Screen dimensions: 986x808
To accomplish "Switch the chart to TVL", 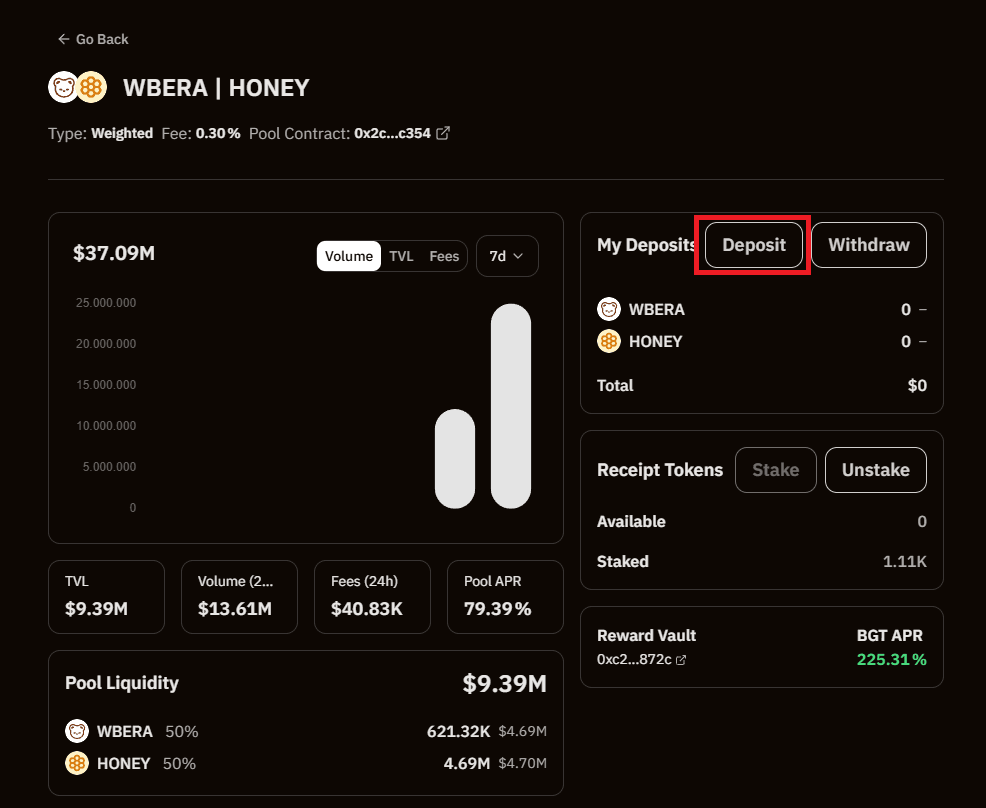I will pos(401,256).
